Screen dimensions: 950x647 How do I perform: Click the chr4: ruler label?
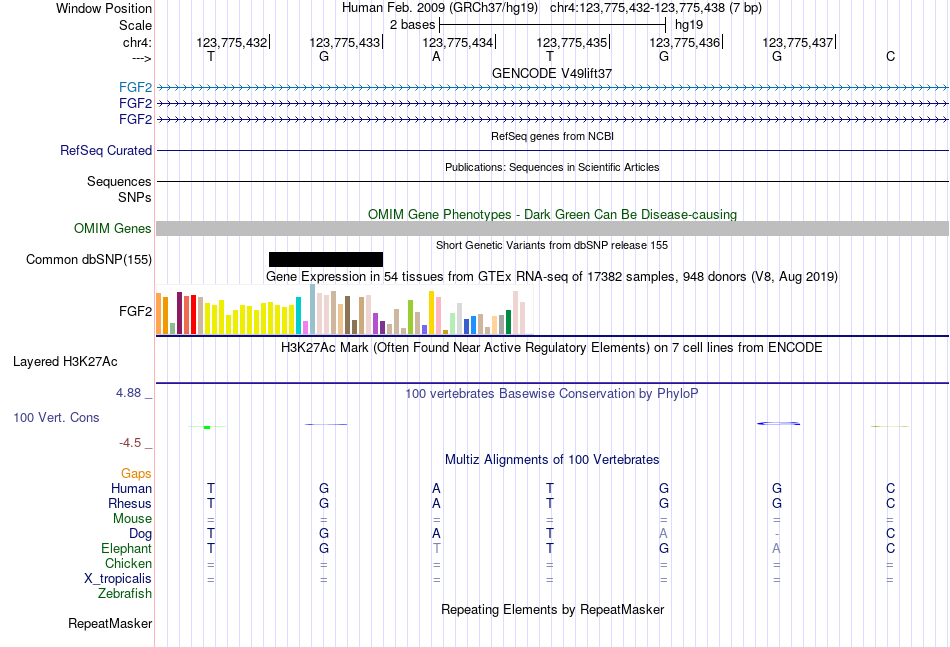coord(137,42)
